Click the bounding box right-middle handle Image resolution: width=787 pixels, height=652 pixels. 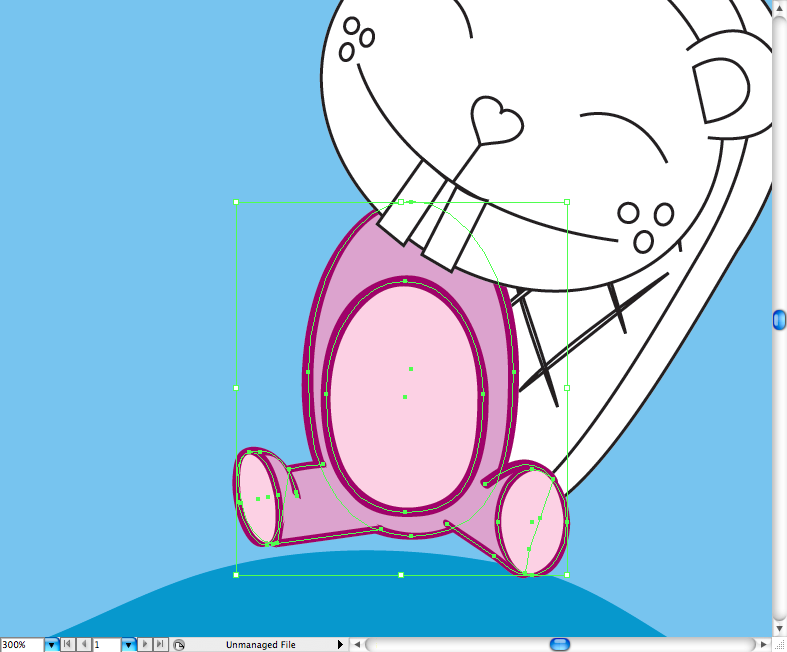tap(567, 388)
